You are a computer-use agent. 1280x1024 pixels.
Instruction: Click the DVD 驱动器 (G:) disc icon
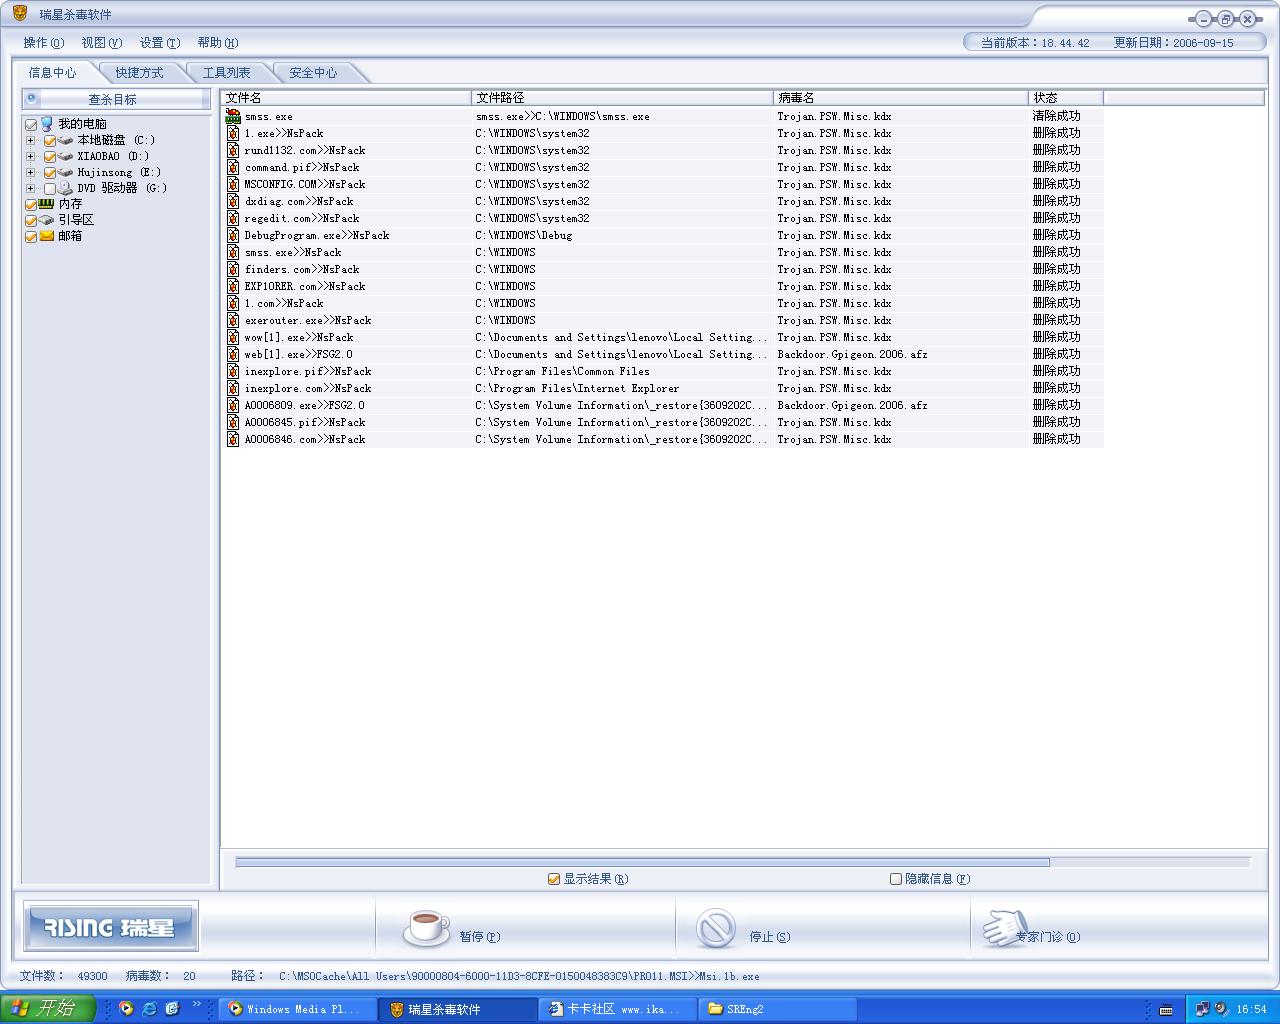click(x=66, y=187)
